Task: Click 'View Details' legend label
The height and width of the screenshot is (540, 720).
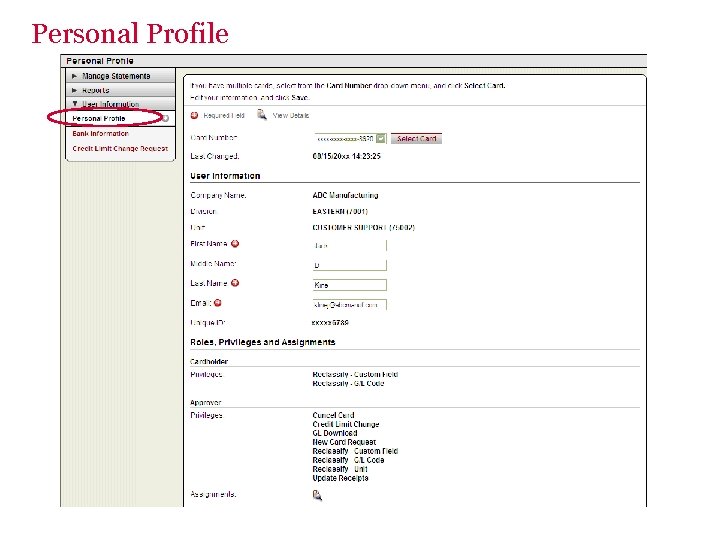Action: tap(291, 115)
